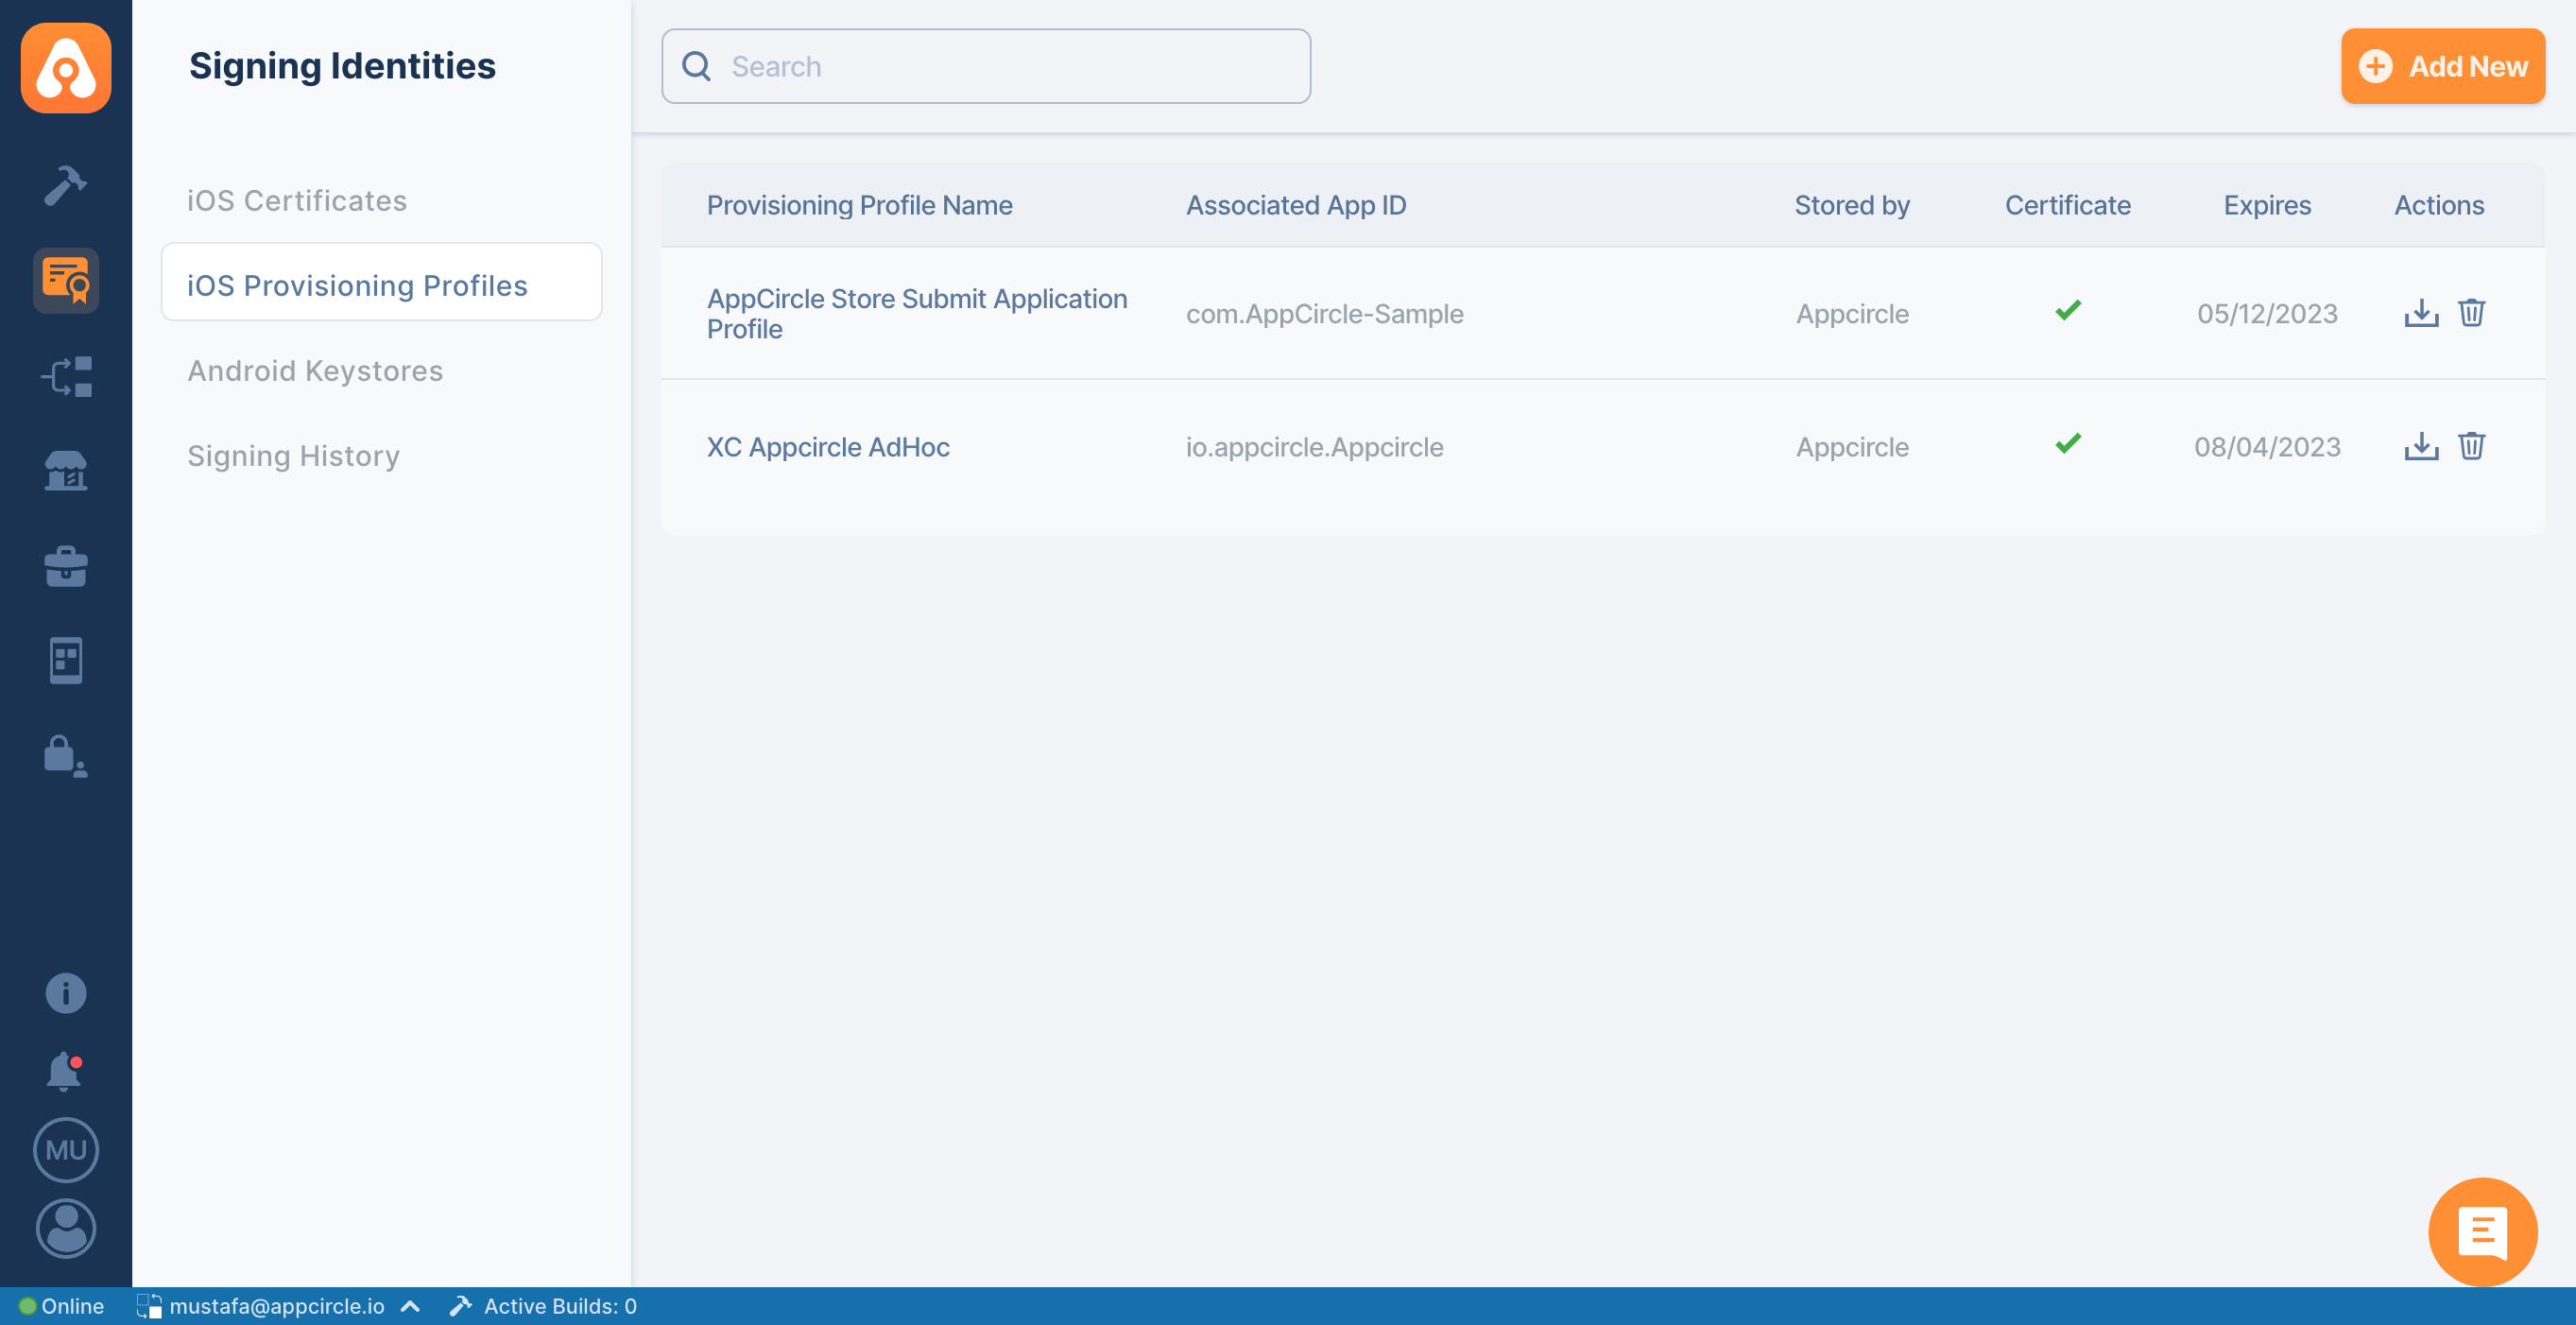Click Stored by Appcircle in com.AppCircle-Sample row
The height and width of the screenshot is (1325, 2576).
click(x=1852, y=313)
